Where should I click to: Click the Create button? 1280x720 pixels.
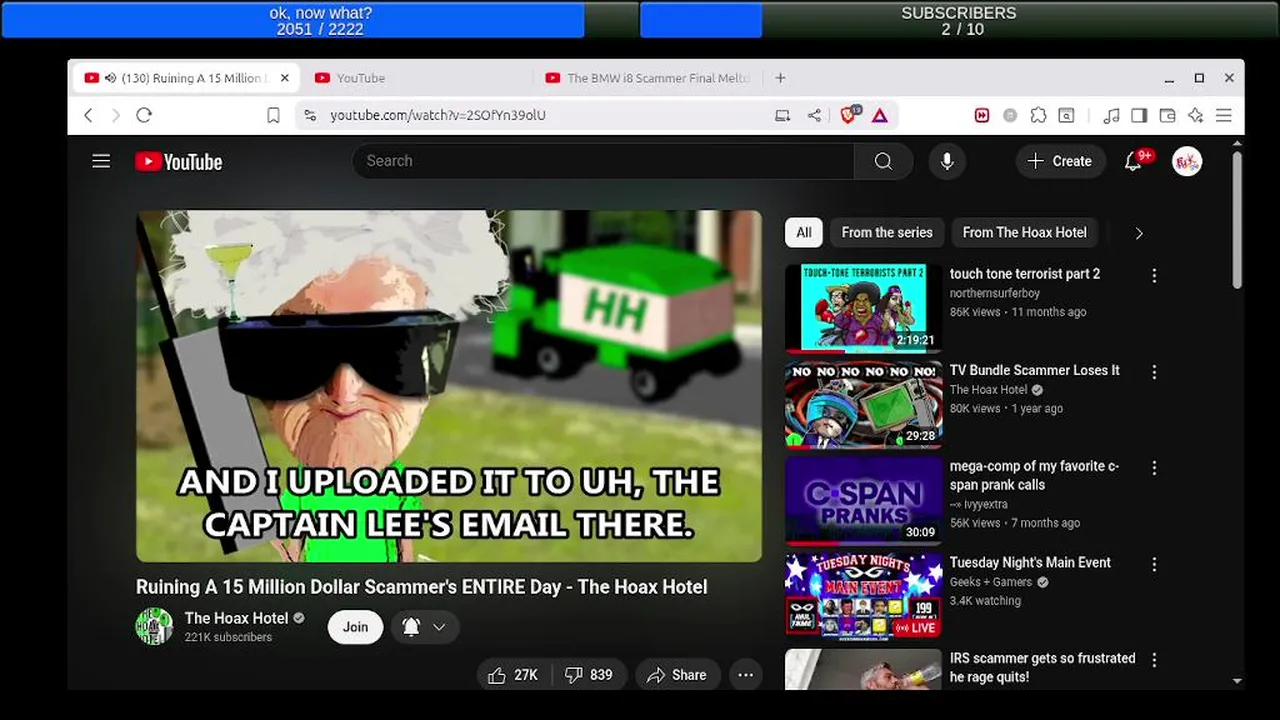[x=1059, y=161]
